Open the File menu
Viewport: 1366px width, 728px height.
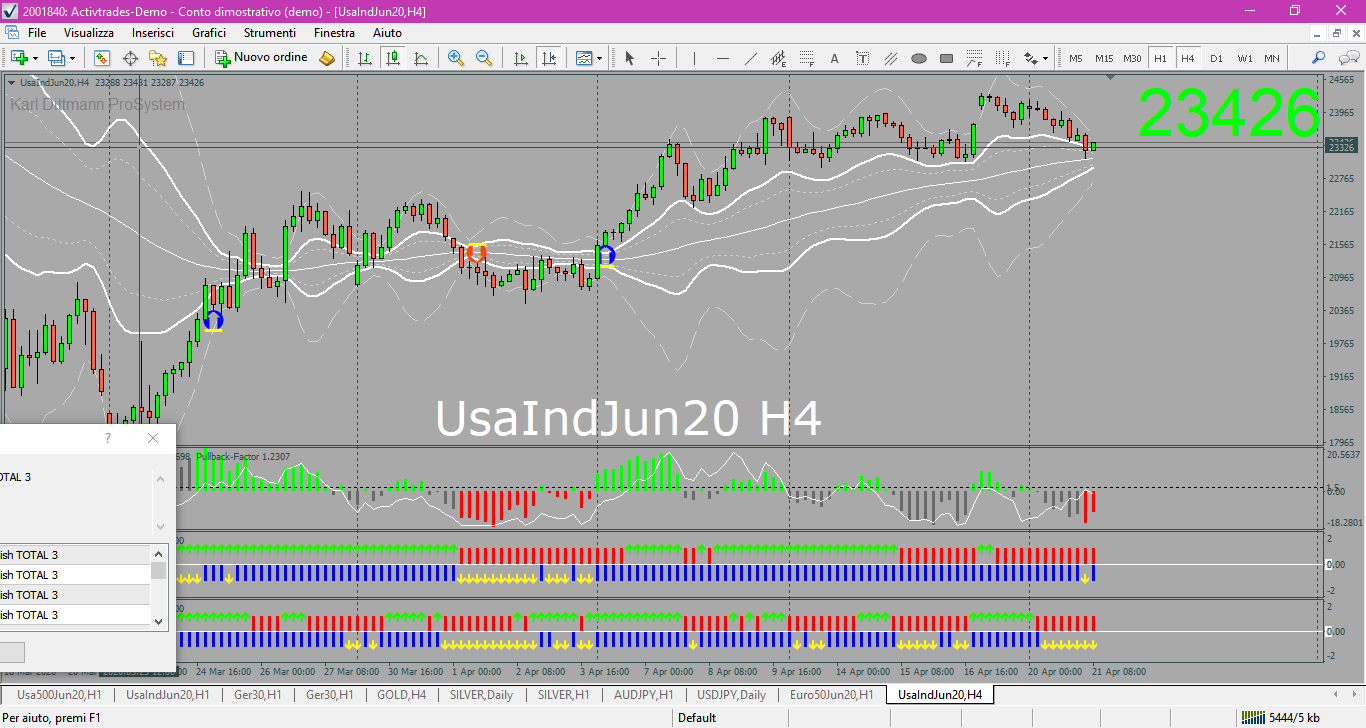[37, 33]
